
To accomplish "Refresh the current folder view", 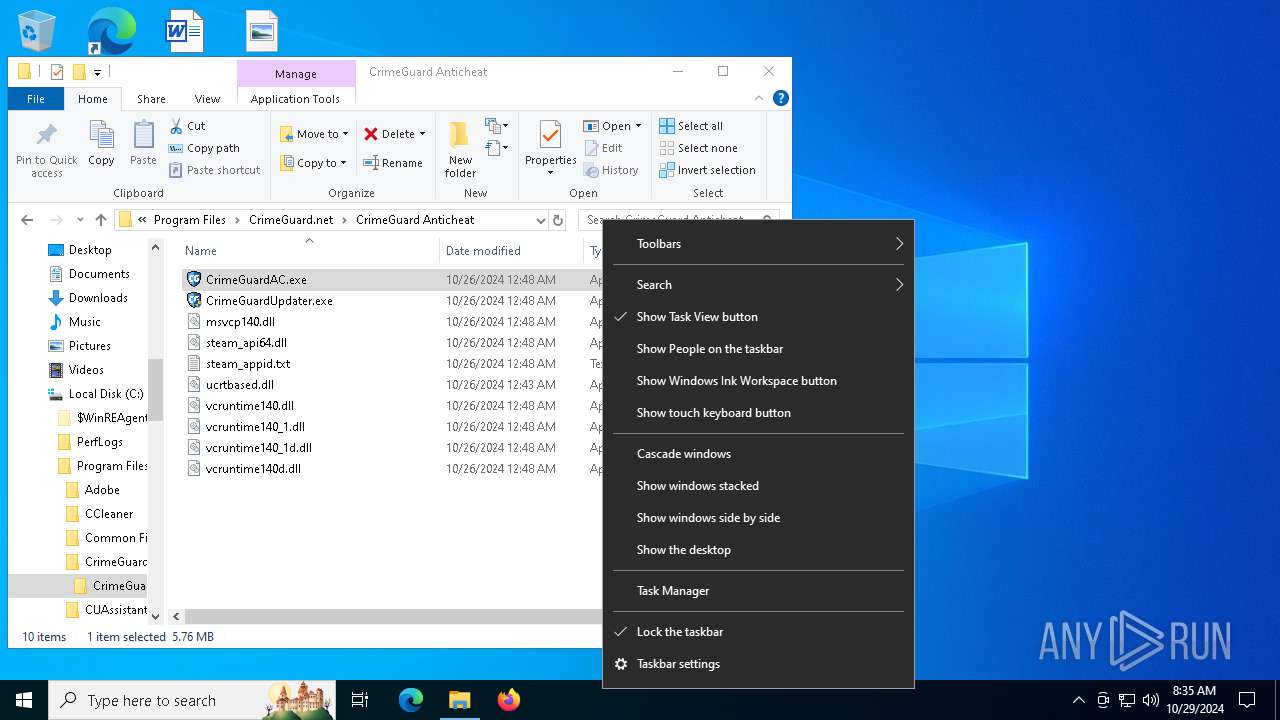I will click(558, 220).
